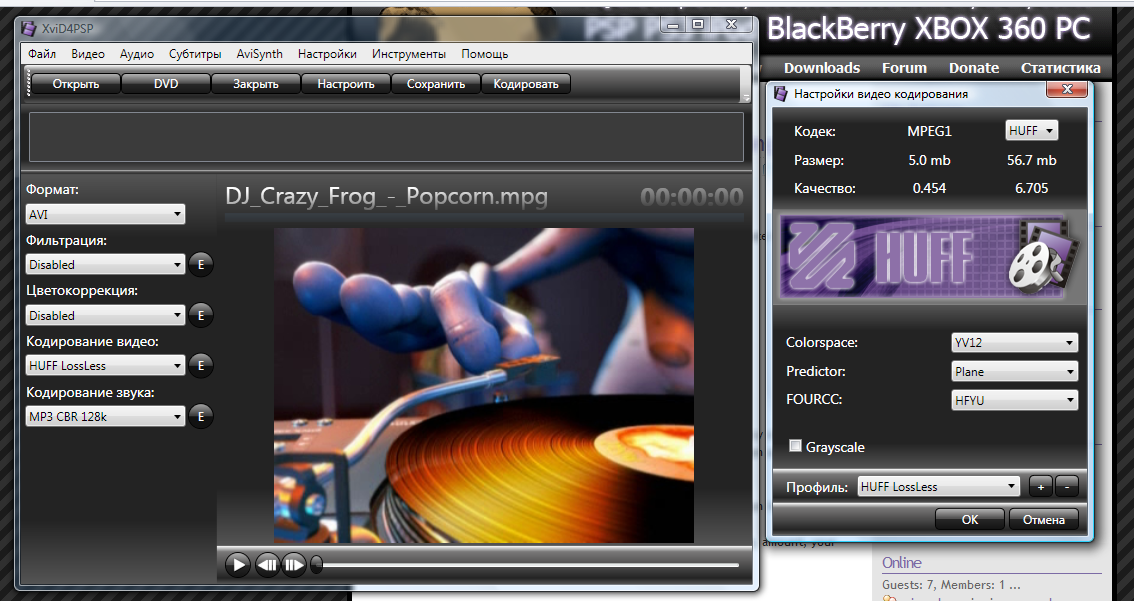Open filtering settings with its E button

(201, 265)
